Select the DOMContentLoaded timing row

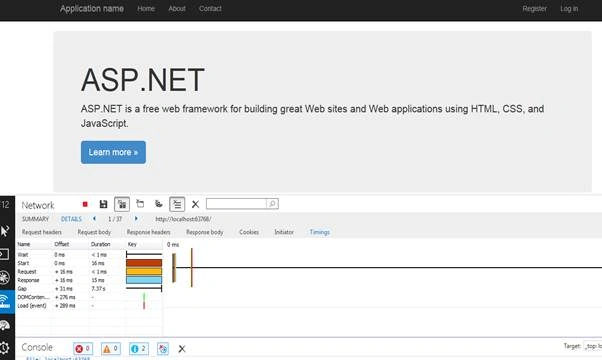89,297
